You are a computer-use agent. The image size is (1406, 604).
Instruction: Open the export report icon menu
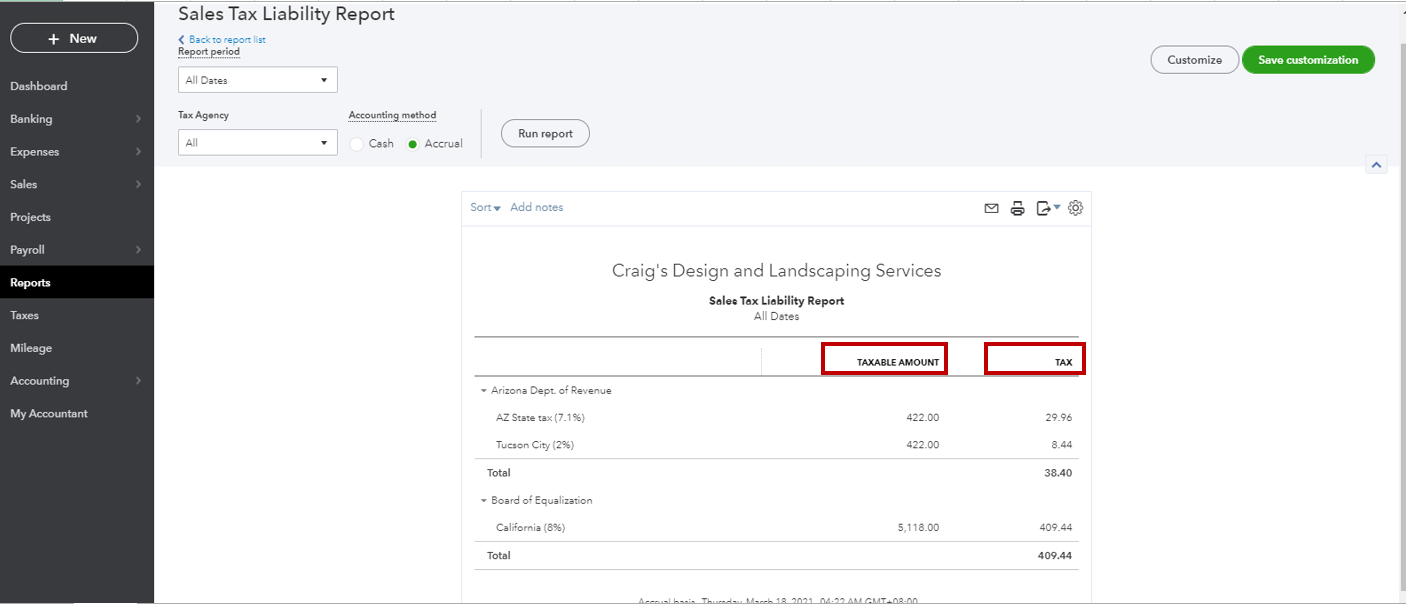[1046, 208]
